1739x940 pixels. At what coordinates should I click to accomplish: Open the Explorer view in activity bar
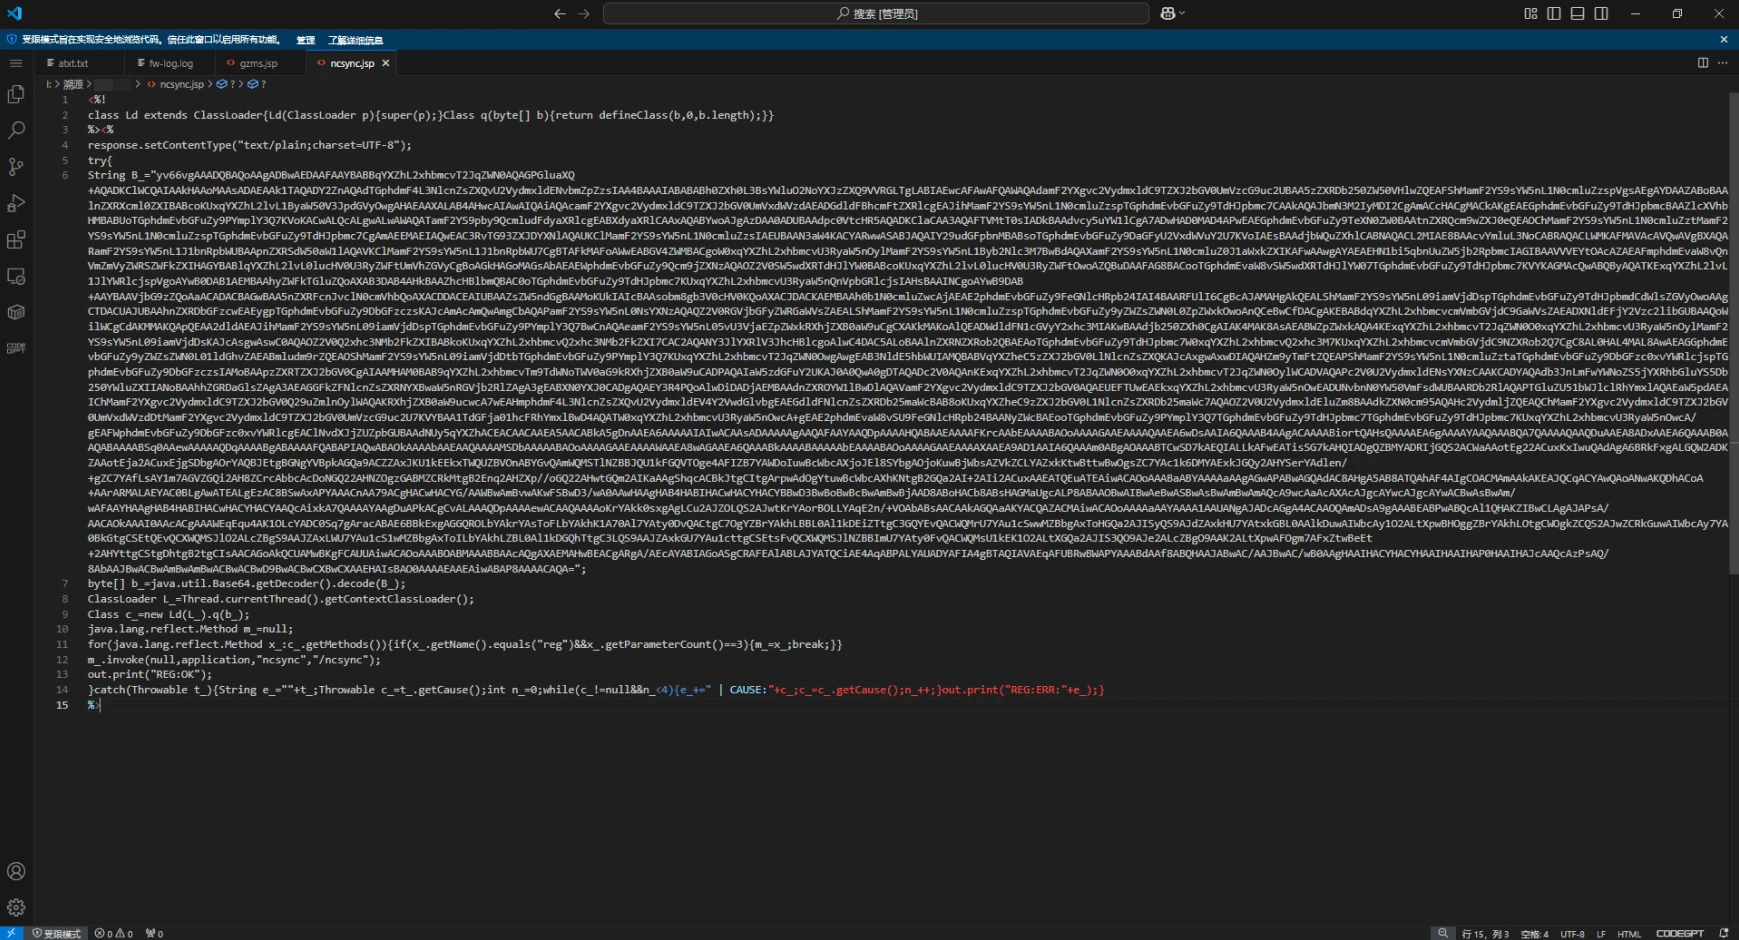16,94
